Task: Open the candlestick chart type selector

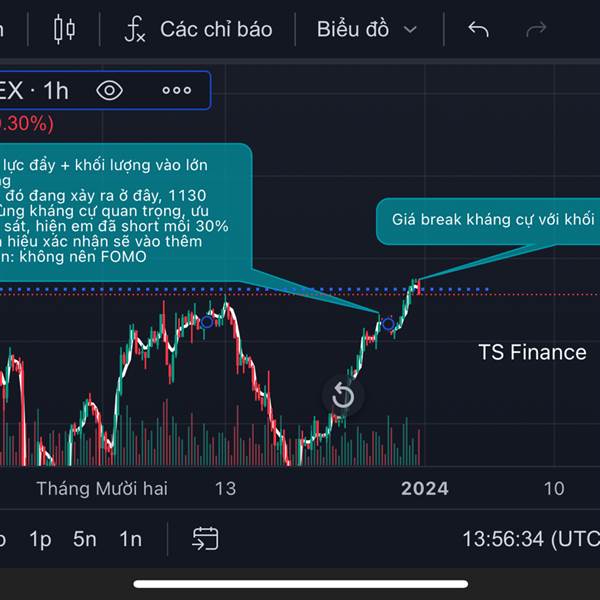Action: 64,29
